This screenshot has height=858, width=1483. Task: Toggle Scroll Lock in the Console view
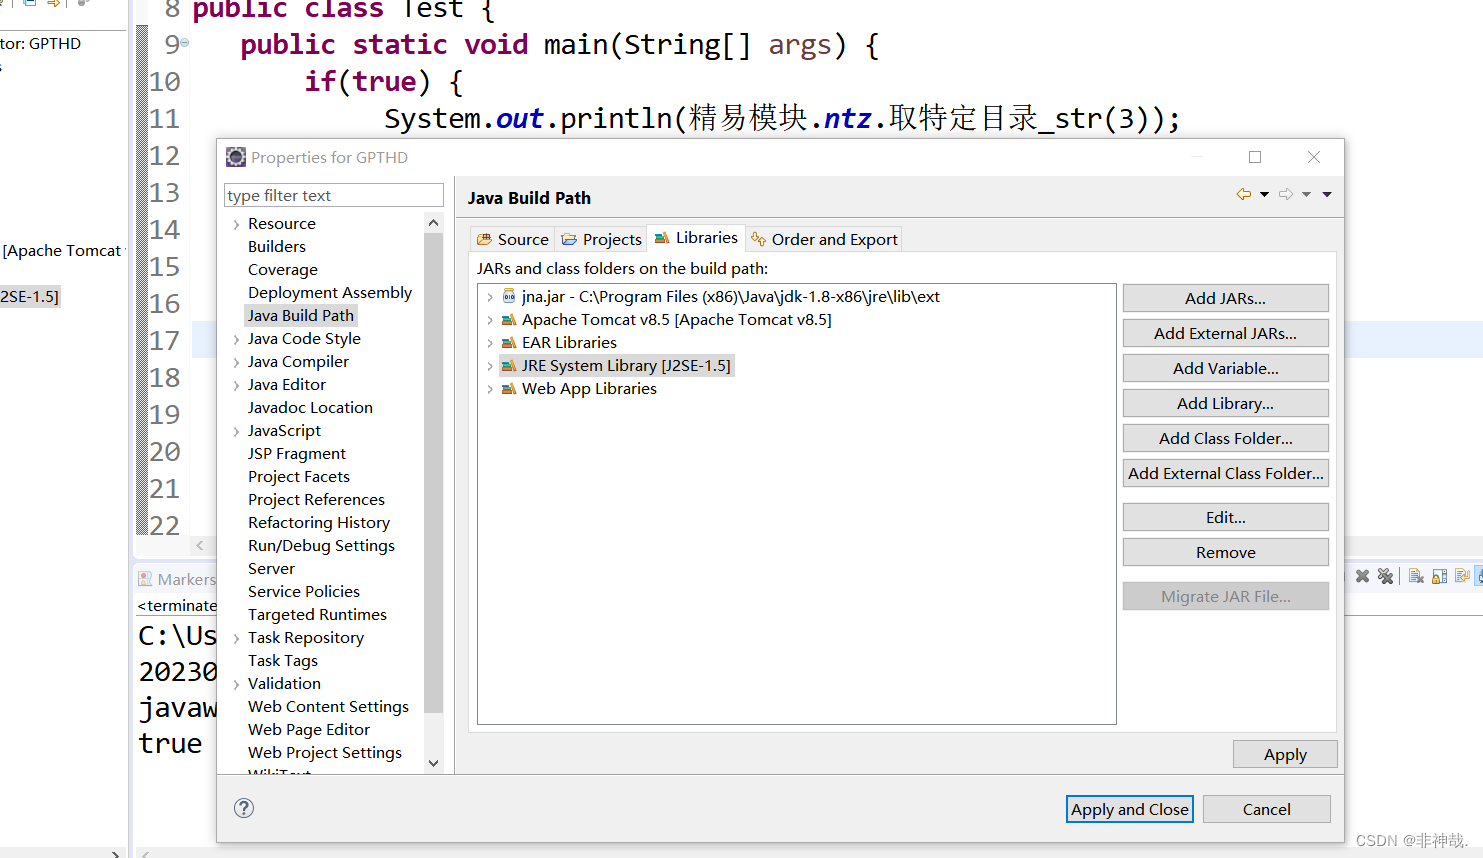[1438, 575]
